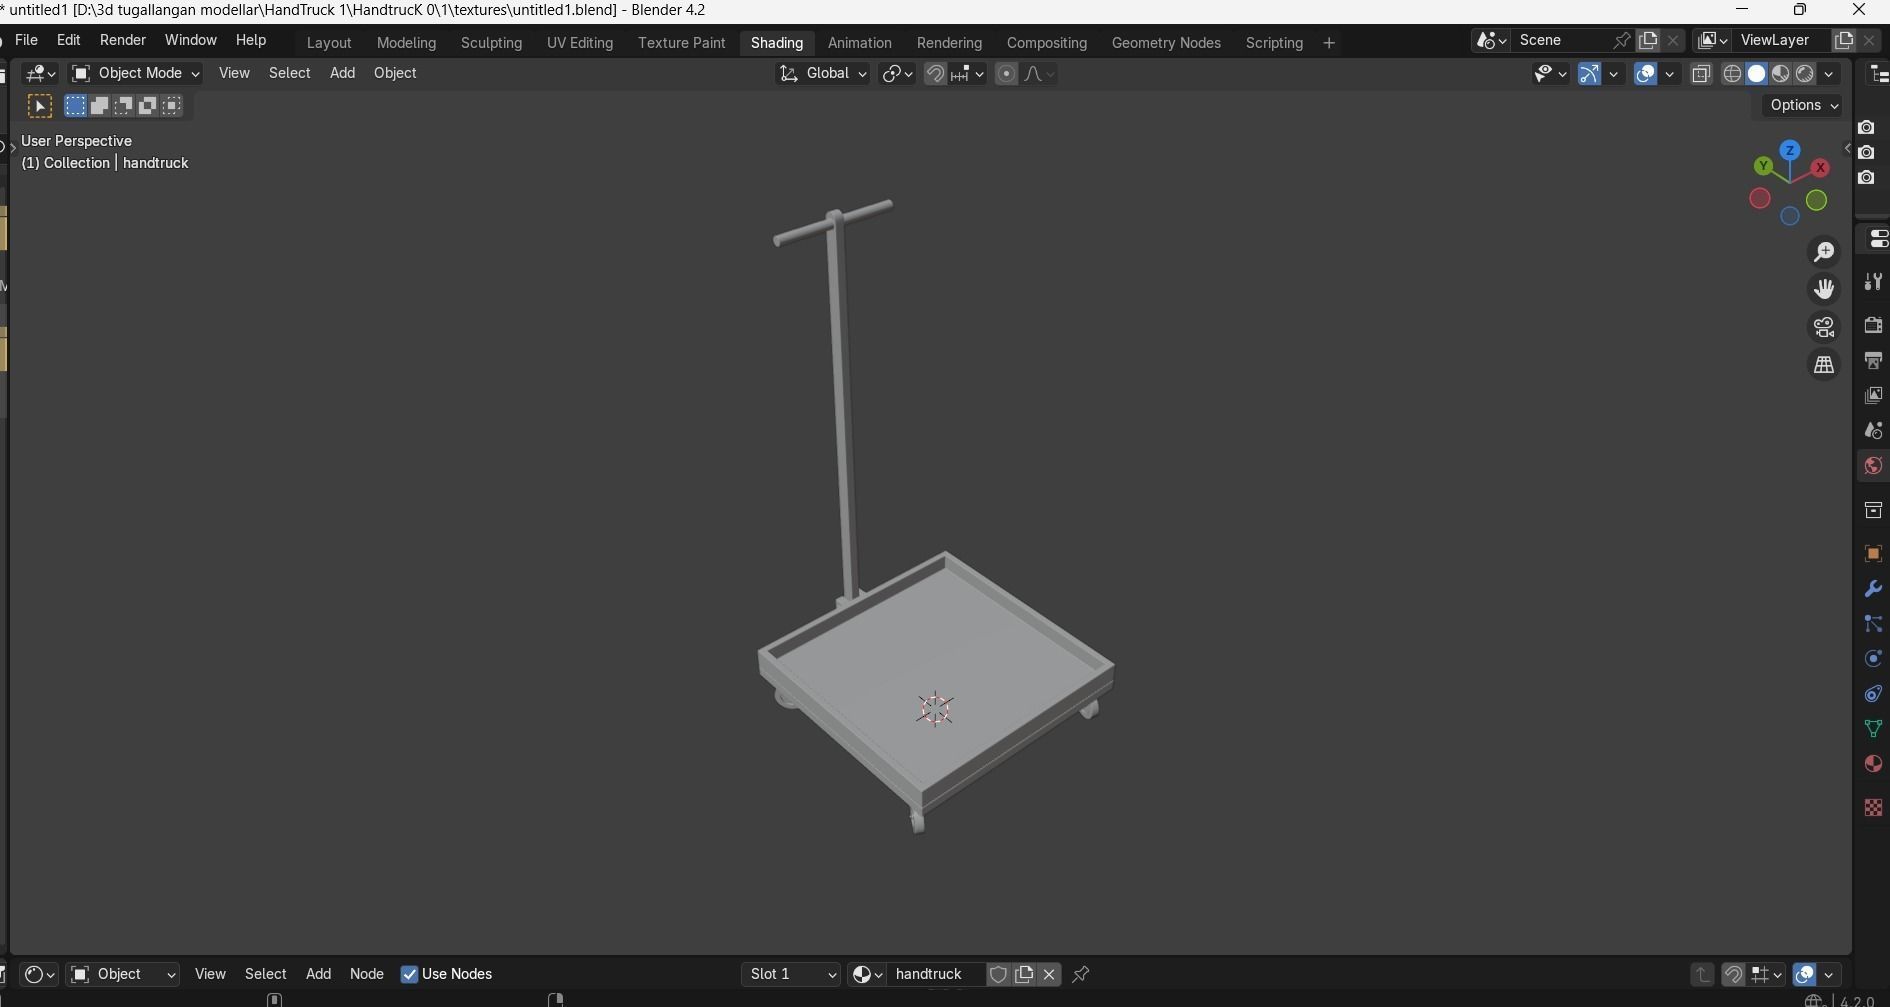The height and width of the screenshot is (1007, 1890).
Task: Open the pivot point dropdown
Action: tap(897, 74)
